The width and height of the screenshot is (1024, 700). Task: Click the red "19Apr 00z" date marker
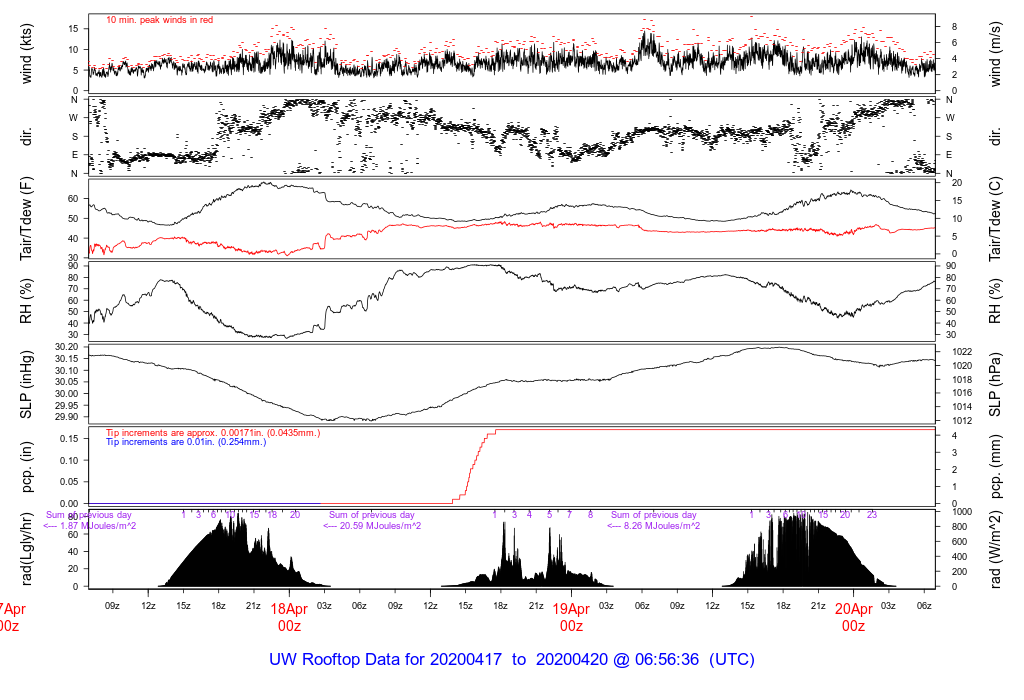pyautogui.click(x=571, y=617)
